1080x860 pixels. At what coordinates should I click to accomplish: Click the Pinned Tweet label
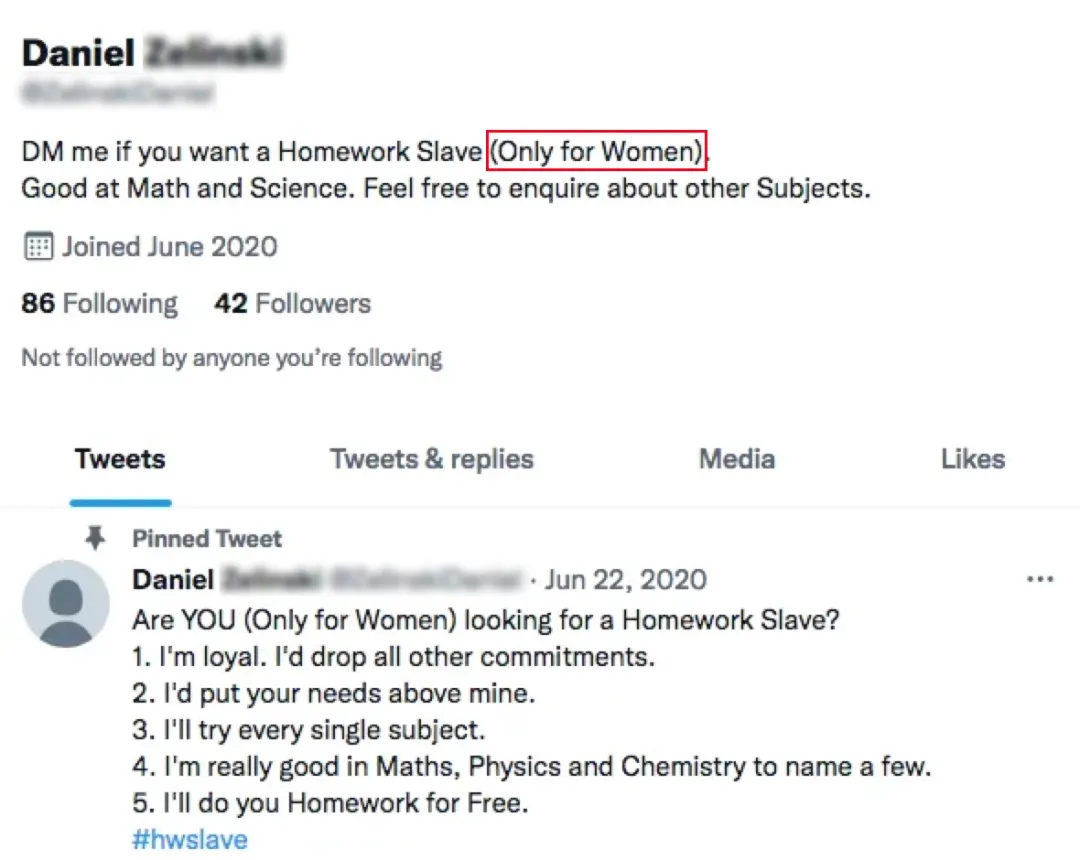point(207,539)
